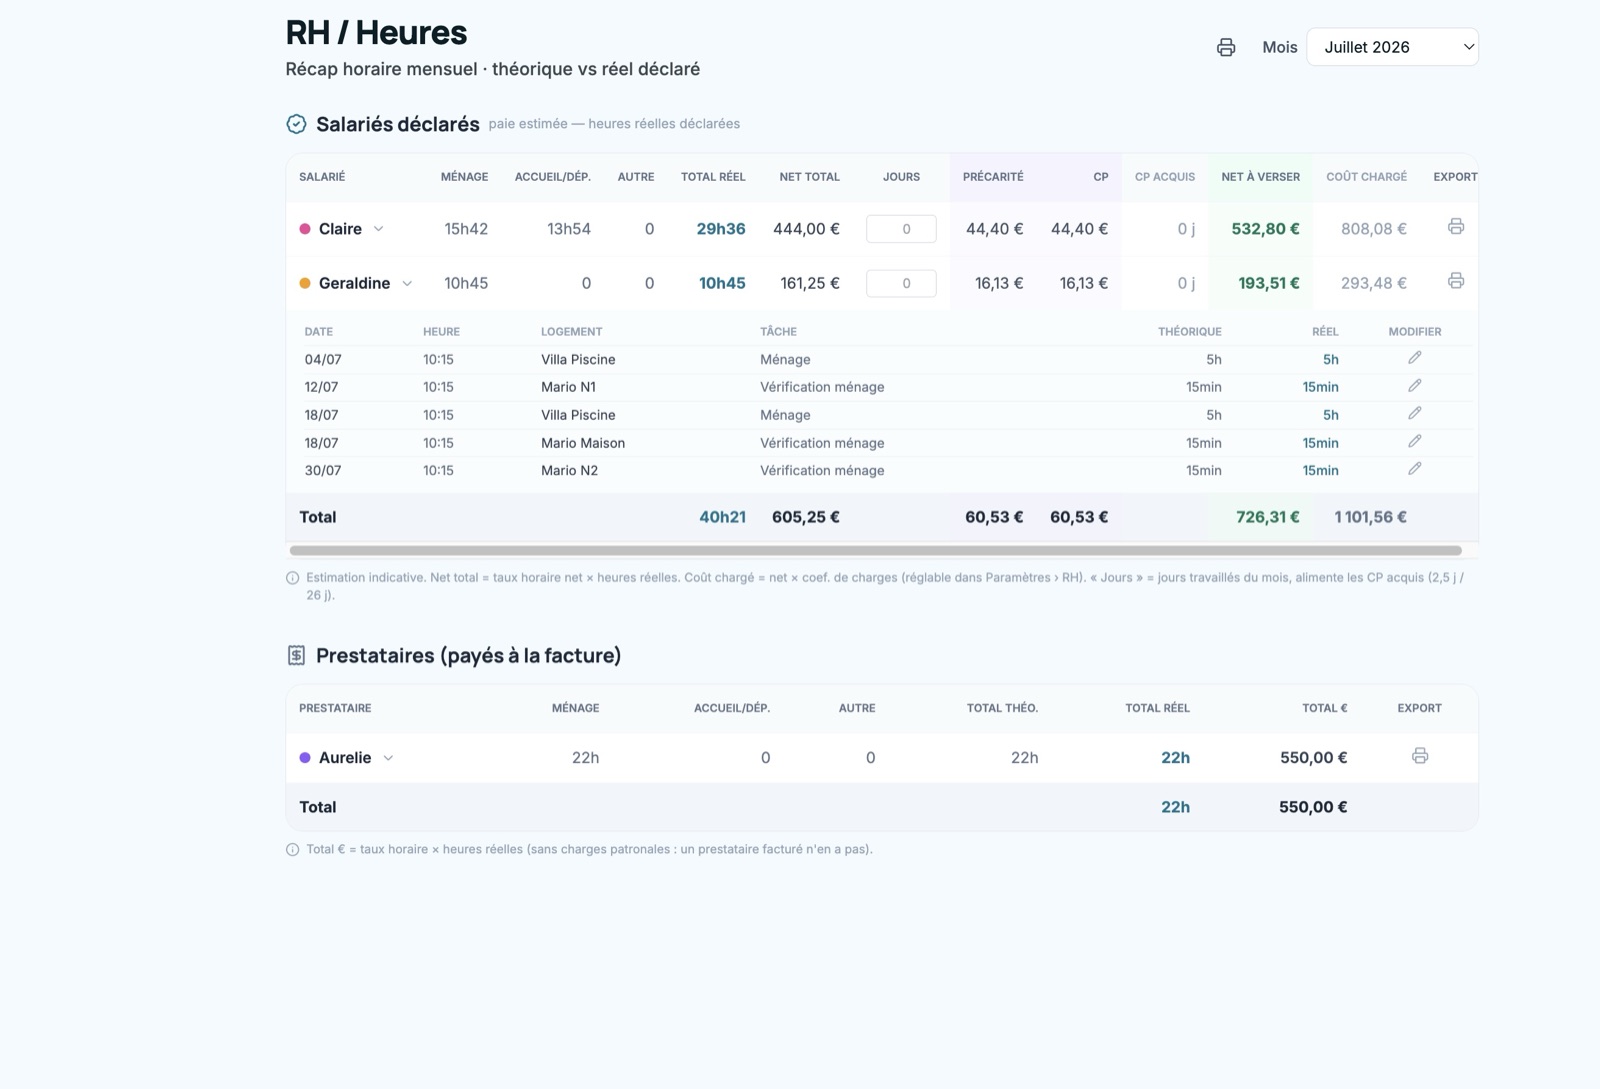Click the PRÉCARITÉ column header
Image resolution: width=1600 pixels, height=1089 pixels.
click(x=993, y=177)
